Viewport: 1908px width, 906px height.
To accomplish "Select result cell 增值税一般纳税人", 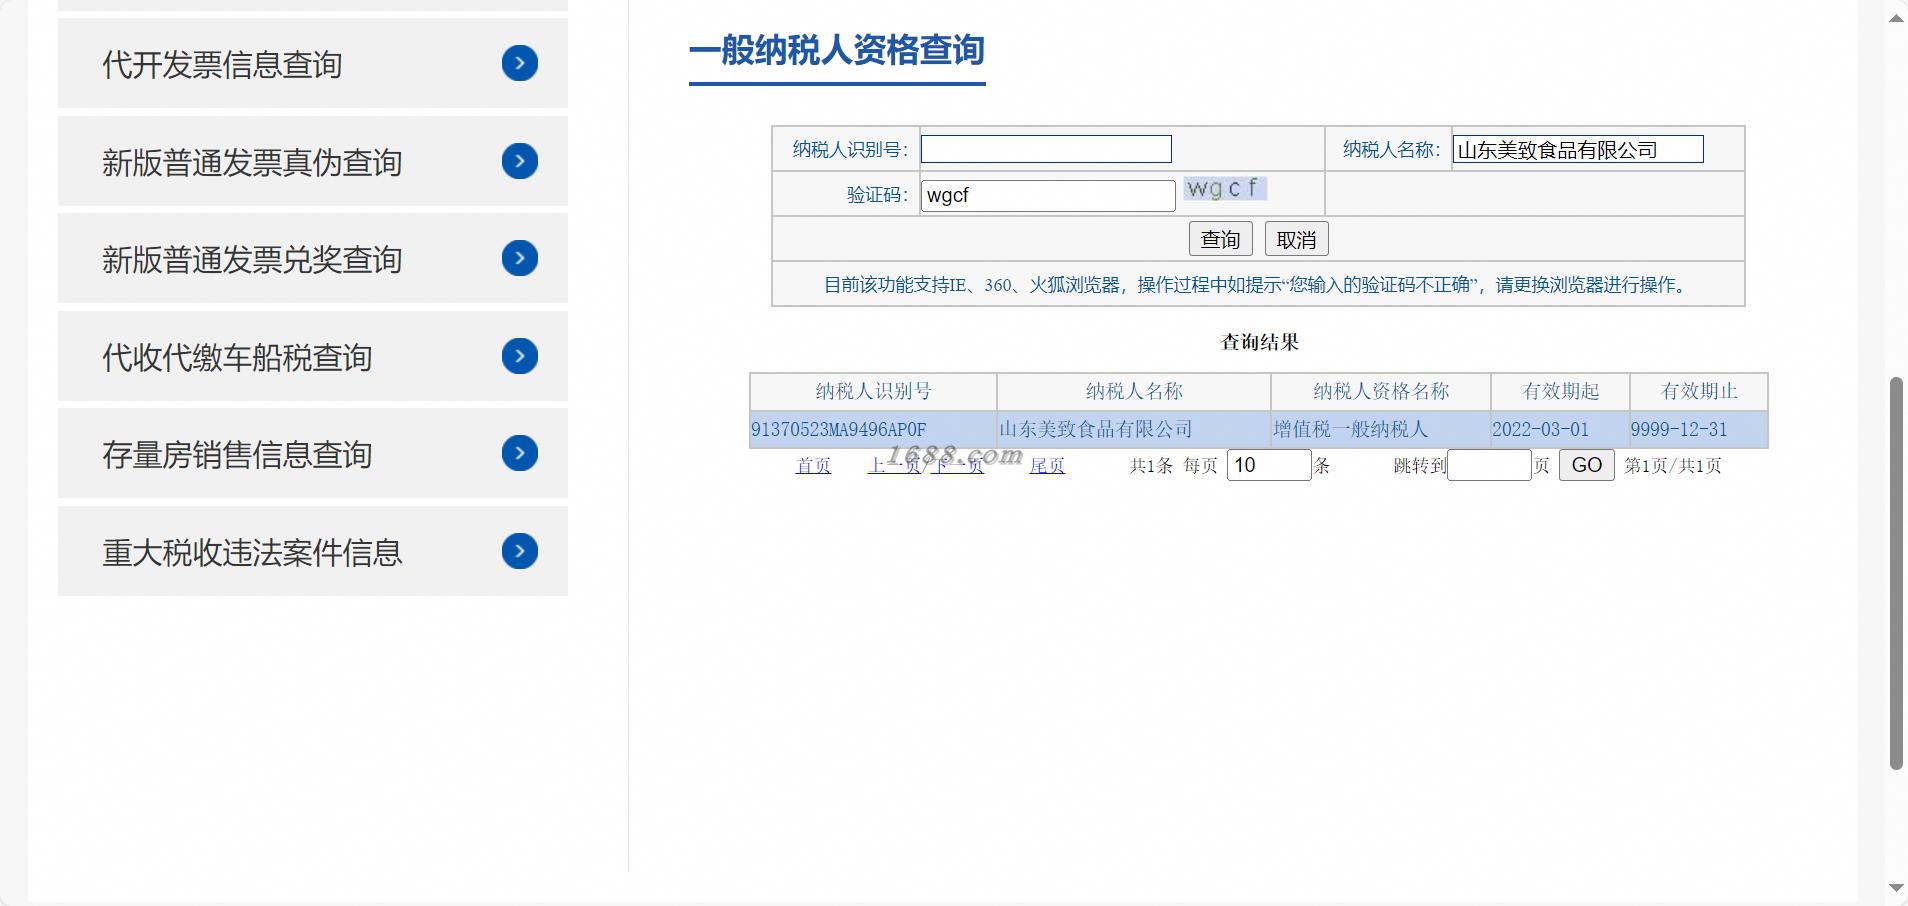I will click(x=1380, y=429).
